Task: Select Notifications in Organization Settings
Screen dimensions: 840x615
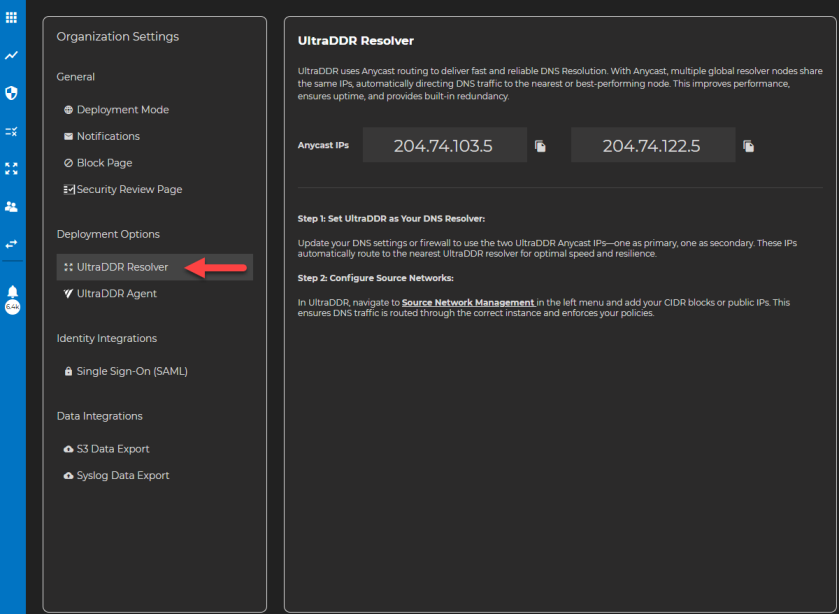Action: [107, 136]
